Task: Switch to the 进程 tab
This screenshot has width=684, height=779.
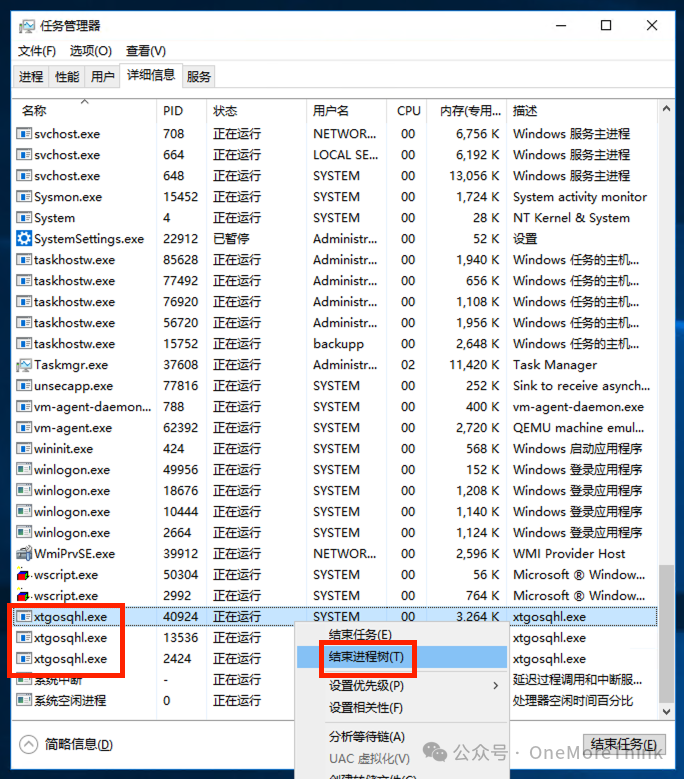Action: 31,77
